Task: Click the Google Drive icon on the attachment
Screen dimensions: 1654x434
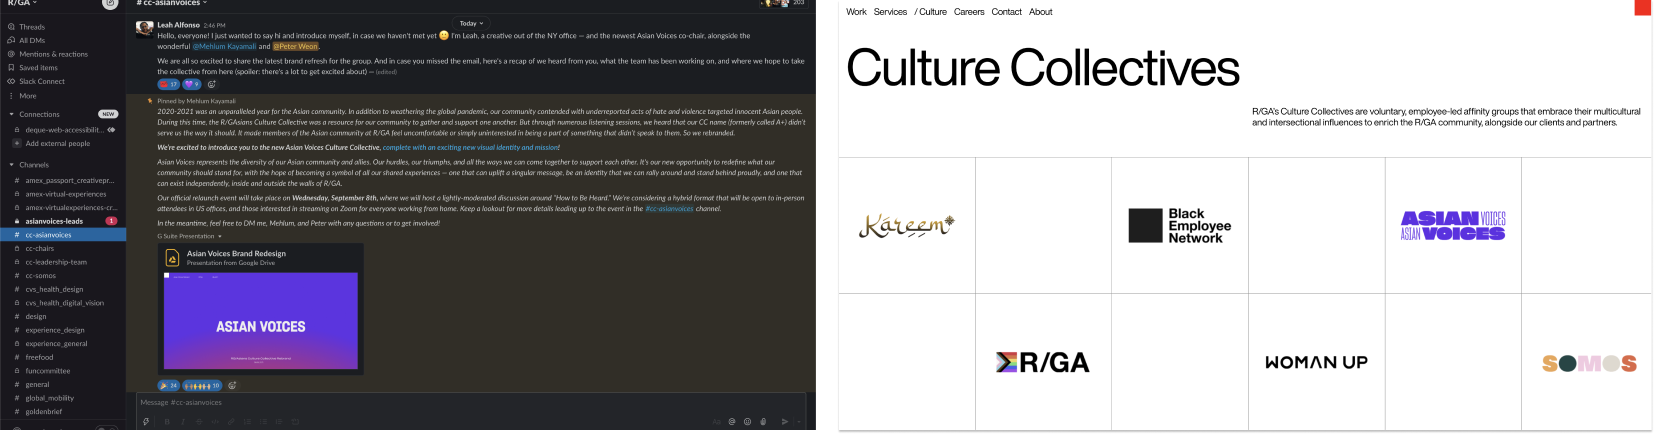Action: coord(172,258)
